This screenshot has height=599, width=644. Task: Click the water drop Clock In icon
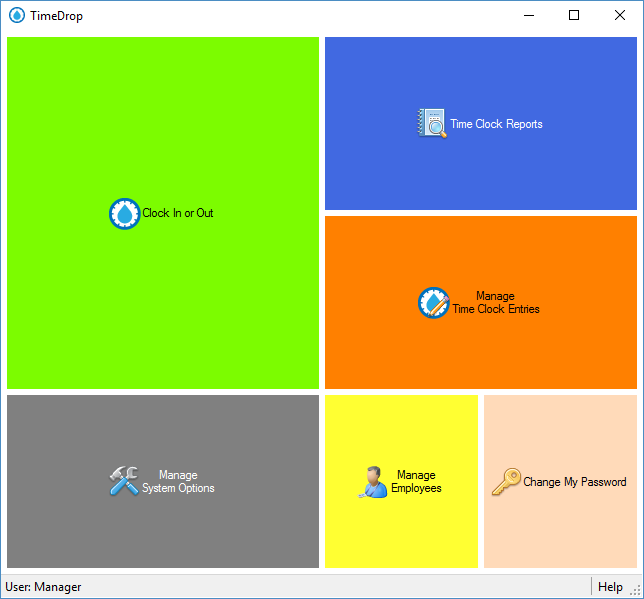[x=124, y=214]
